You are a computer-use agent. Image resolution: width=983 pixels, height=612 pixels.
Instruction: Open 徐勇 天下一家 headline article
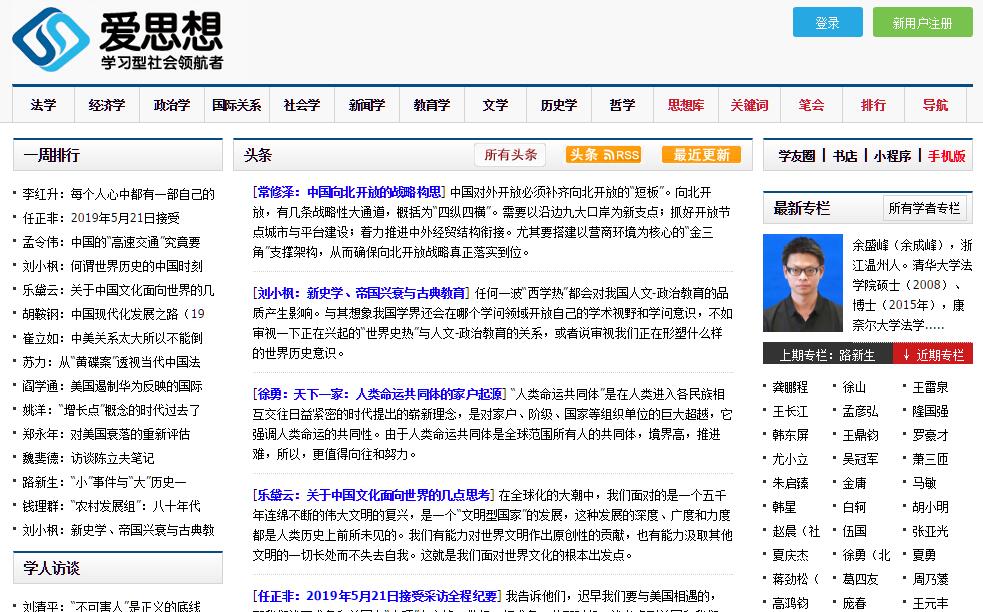[x=379, y=394]
